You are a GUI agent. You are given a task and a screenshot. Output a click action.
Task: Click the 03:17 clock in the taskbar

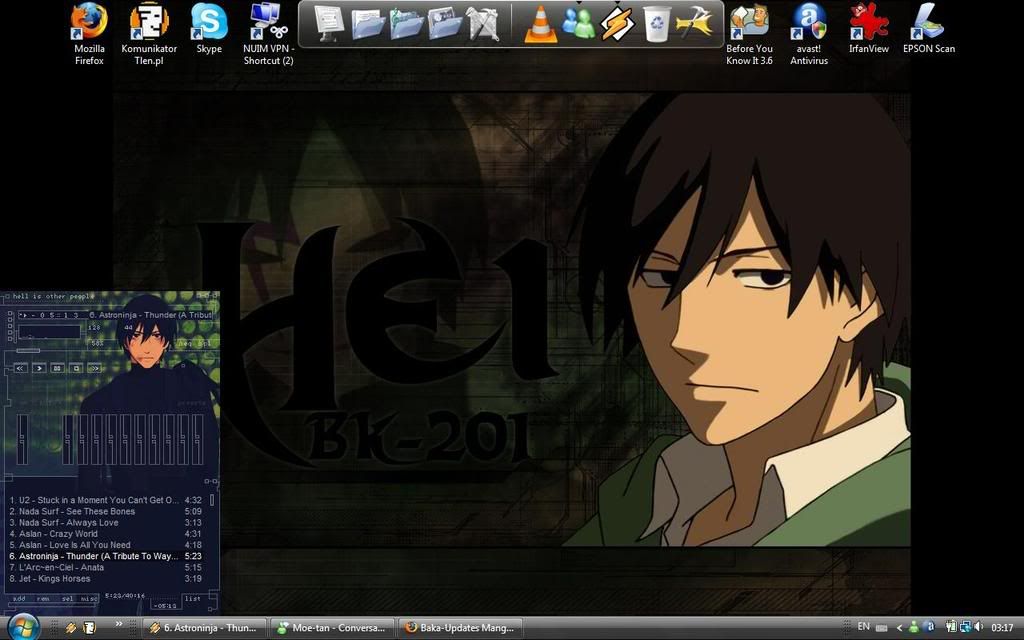coord(1002,628)
